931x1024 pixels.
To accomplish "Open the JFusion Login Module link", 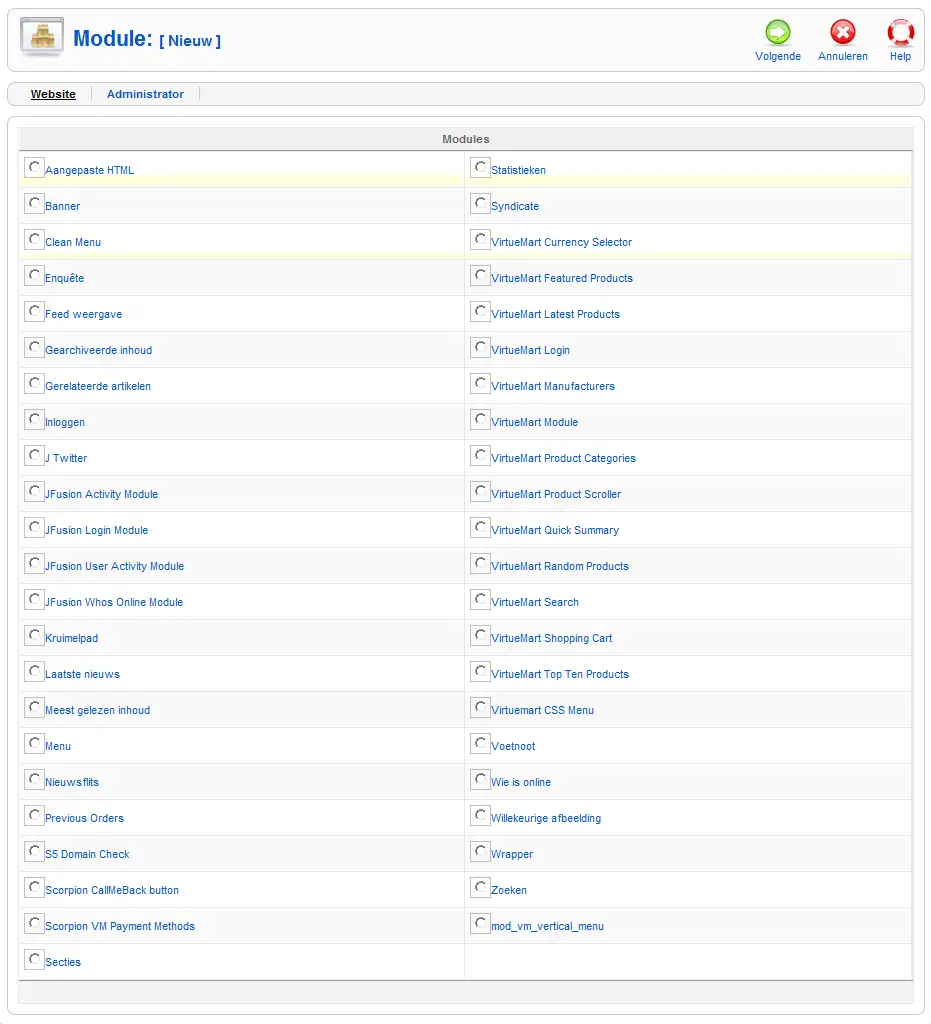I will 96,530.
